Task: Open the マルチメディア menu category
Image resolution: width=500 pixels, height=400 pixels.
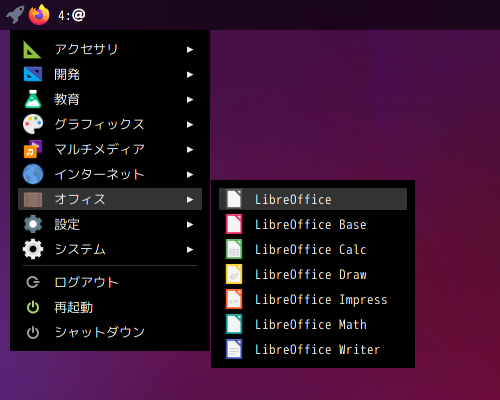Action: (x=110, y=150)
